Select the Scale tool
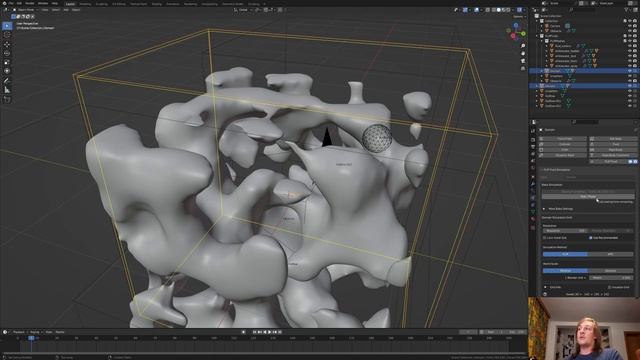The width and height of the screenshot is (640, 360). tap(7, 62)
